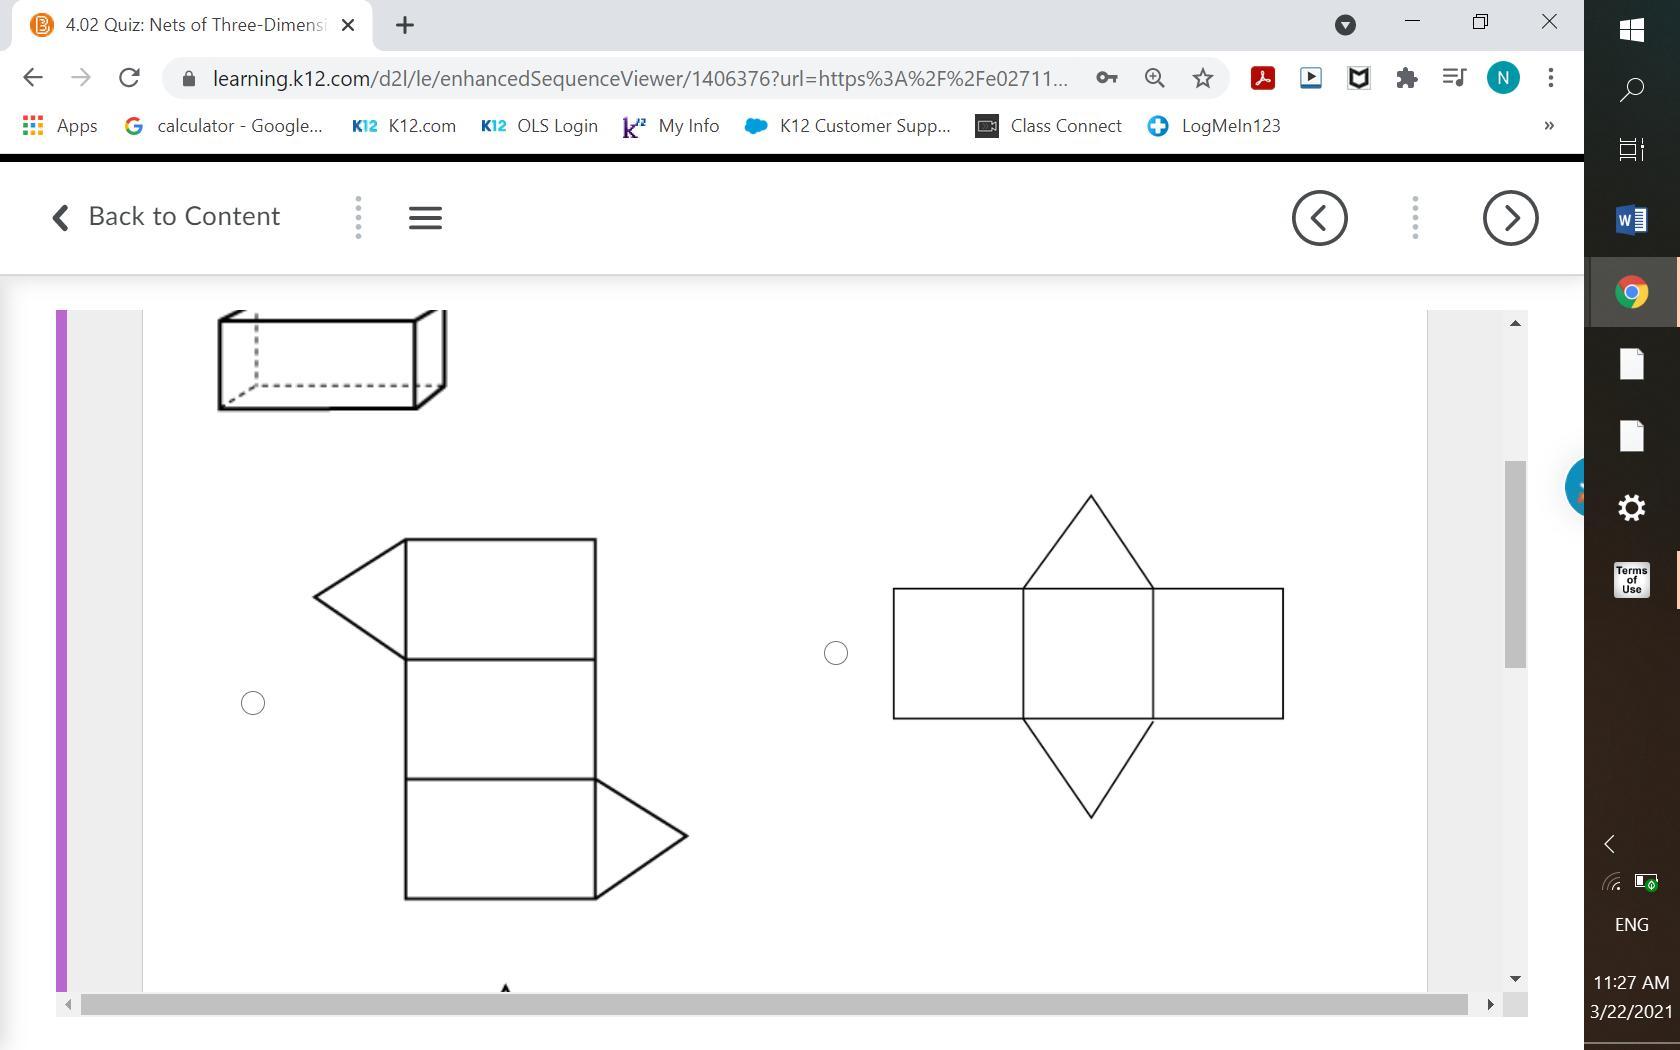The height and width of the screenshot is (1050, 1680).
Task: Click the vertical scrollbar thumb in content
Action: coord(1515,564)
